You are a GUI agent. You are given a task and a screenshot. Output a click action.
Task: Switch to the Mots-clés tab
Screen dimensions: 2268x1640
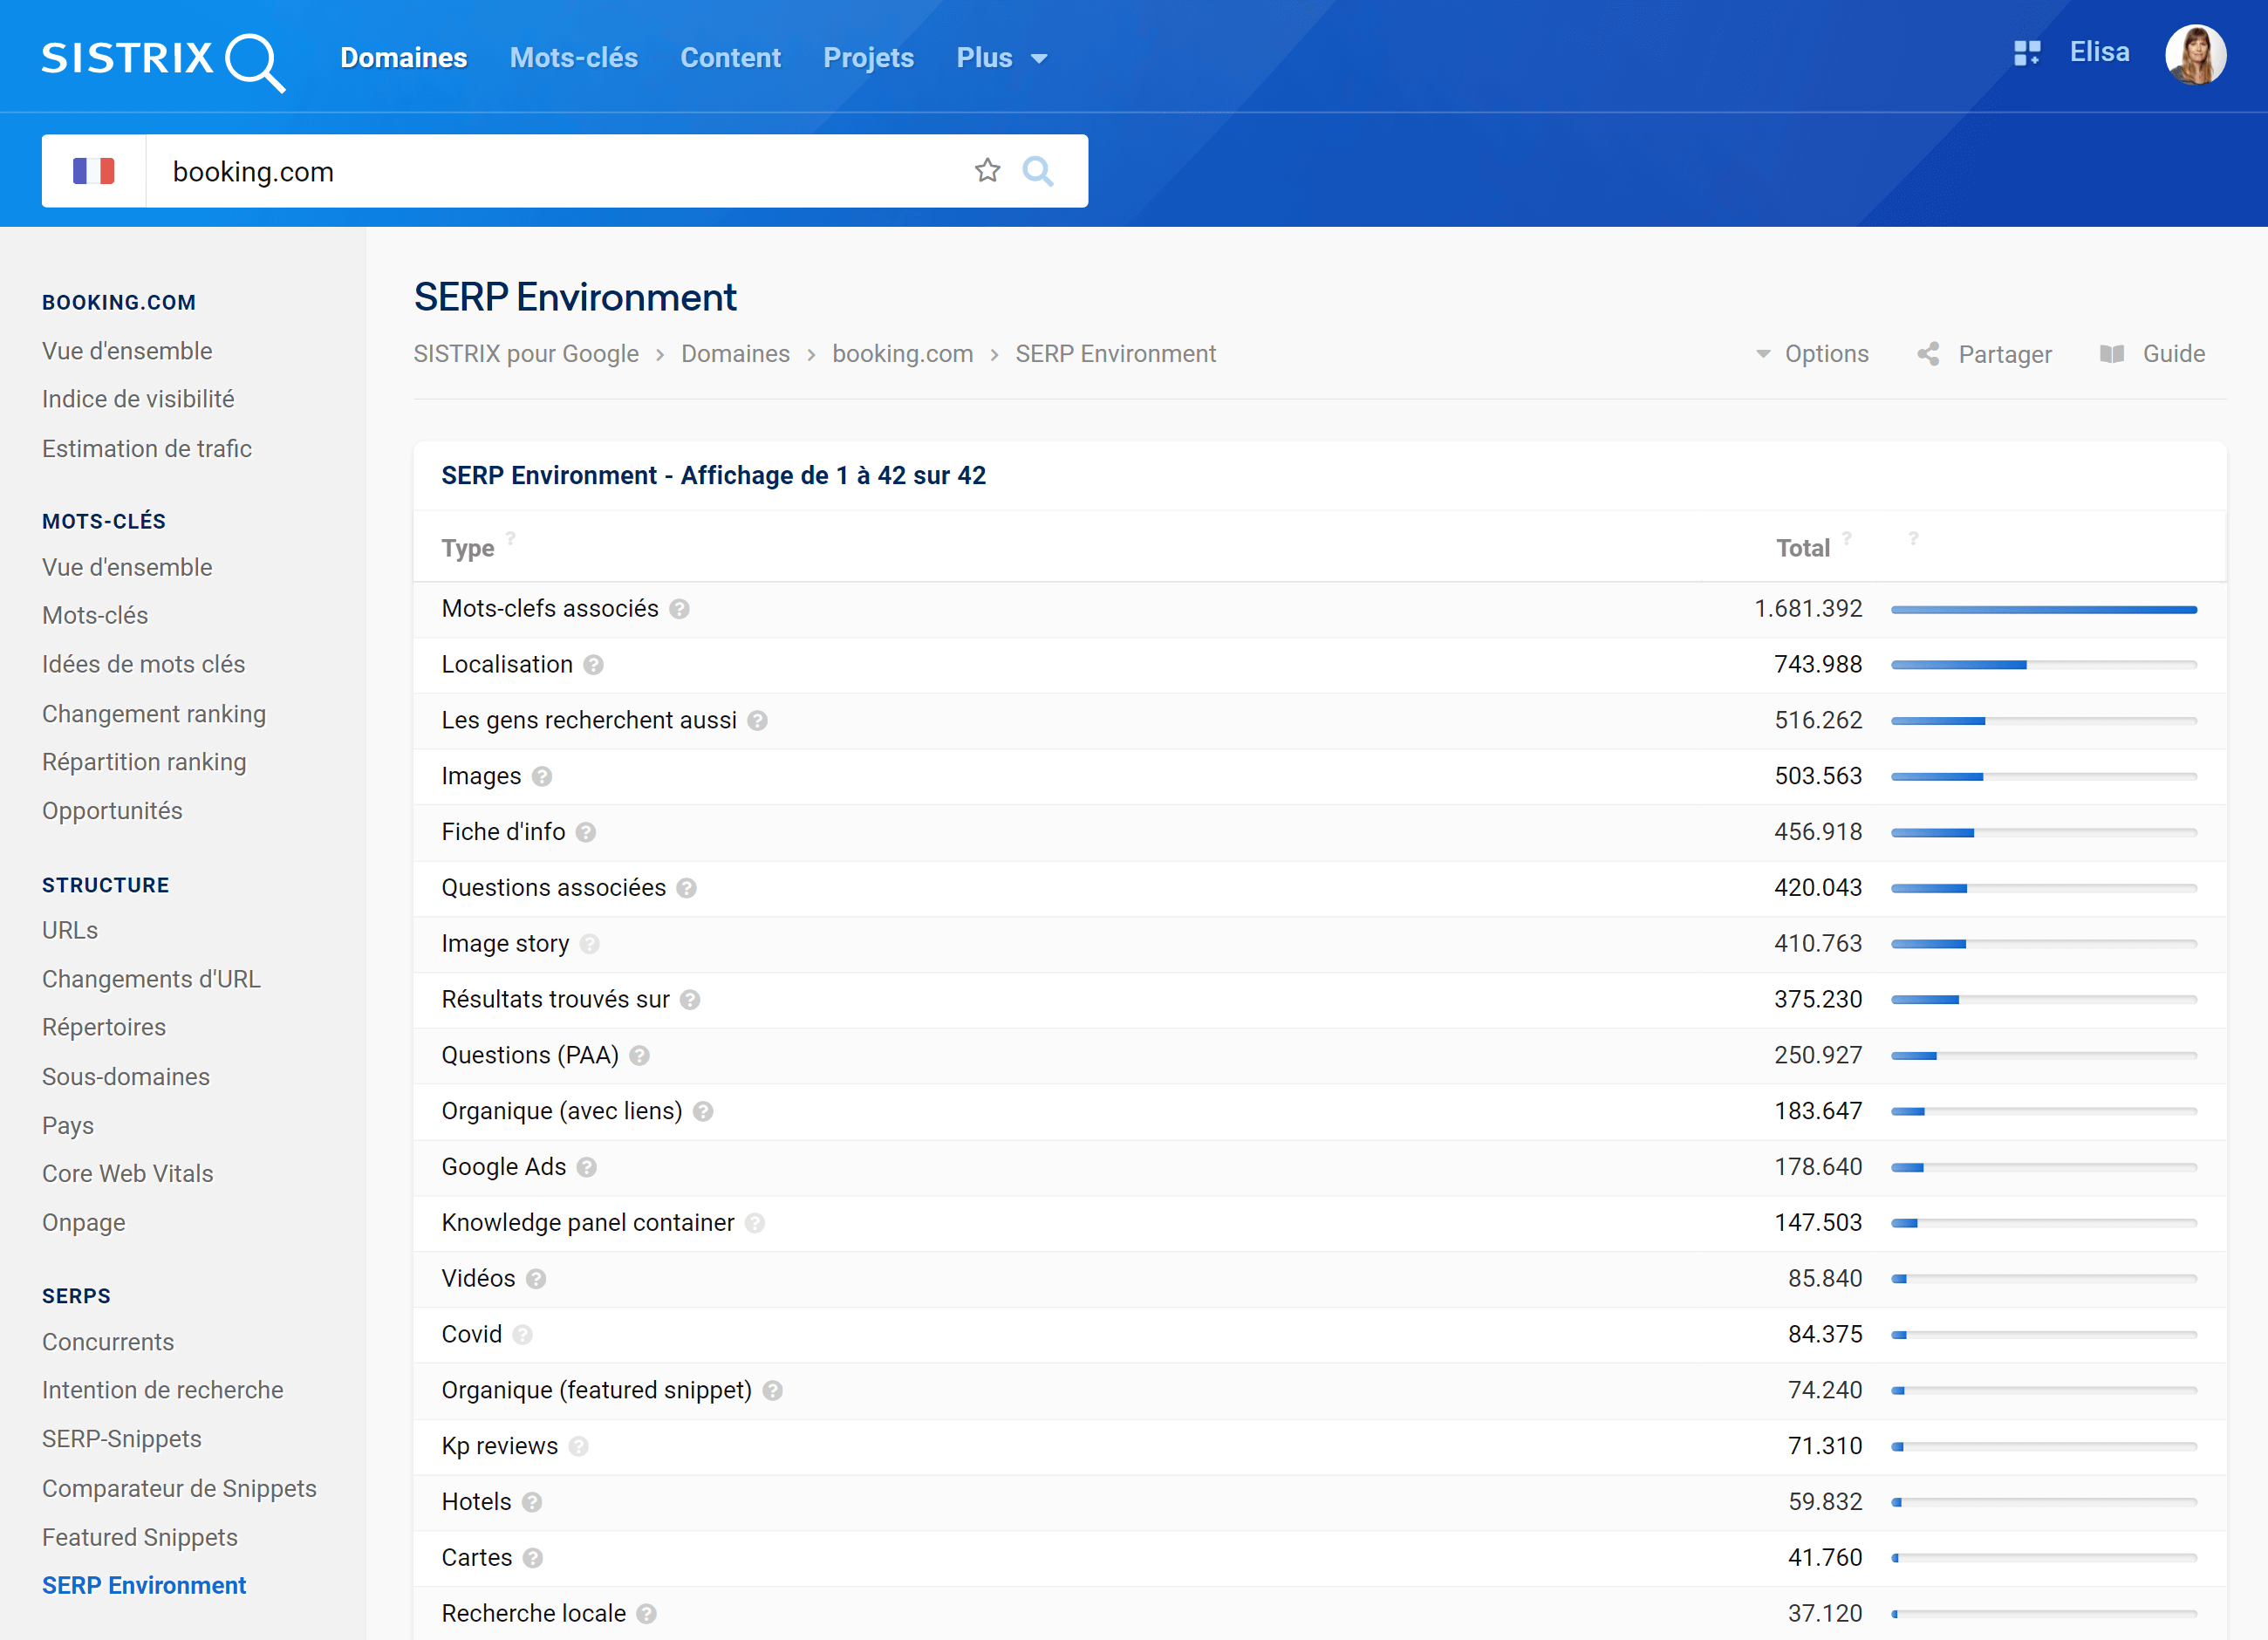tap(574, 58)
